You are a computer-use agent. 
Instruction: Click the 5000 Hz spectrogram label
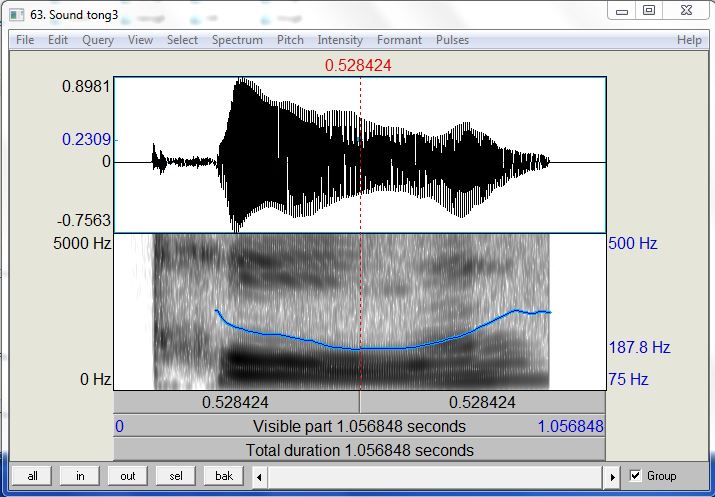click(x=82, y=243)
